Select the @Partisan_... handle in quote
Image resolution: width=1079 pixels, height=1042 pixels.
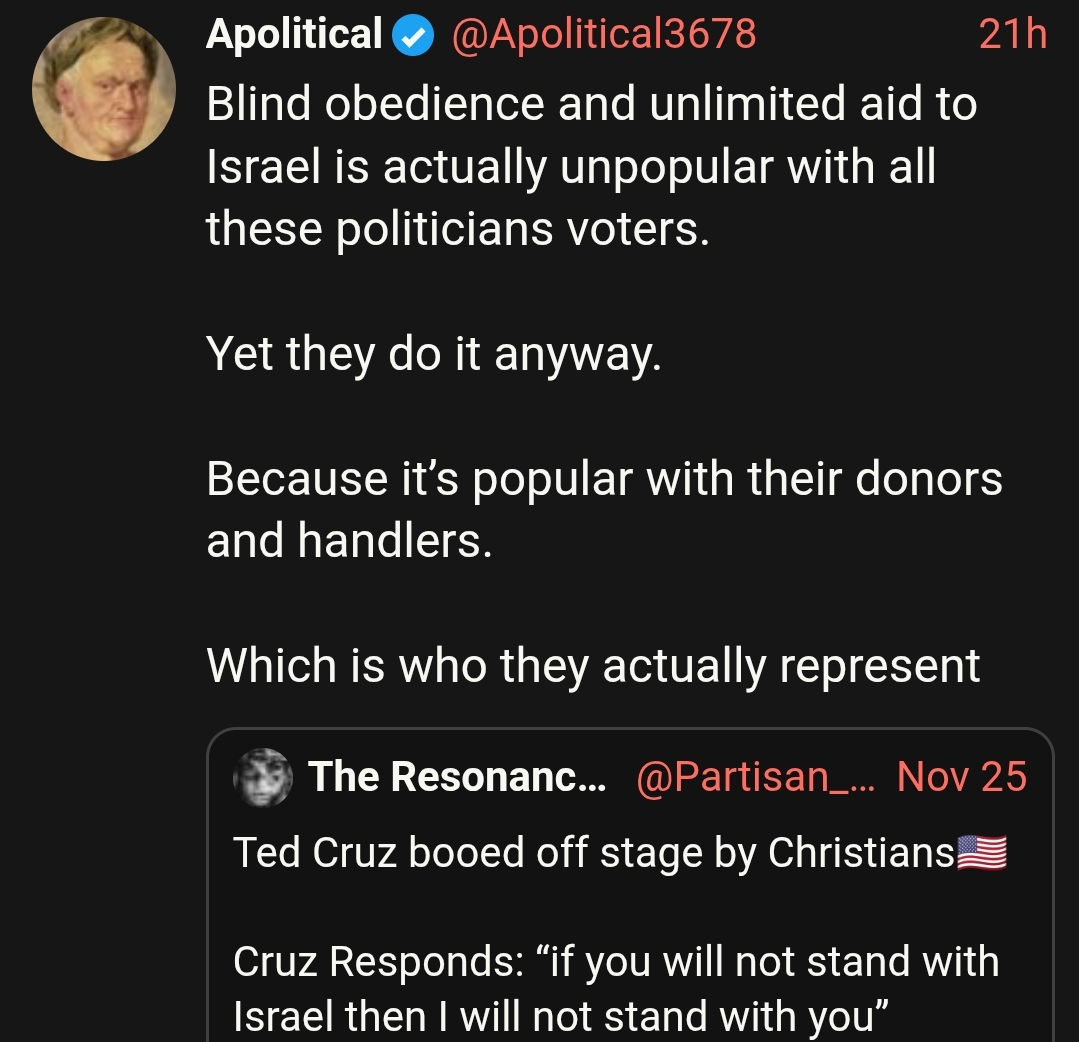pyautogui.click(x=756, y=777)
